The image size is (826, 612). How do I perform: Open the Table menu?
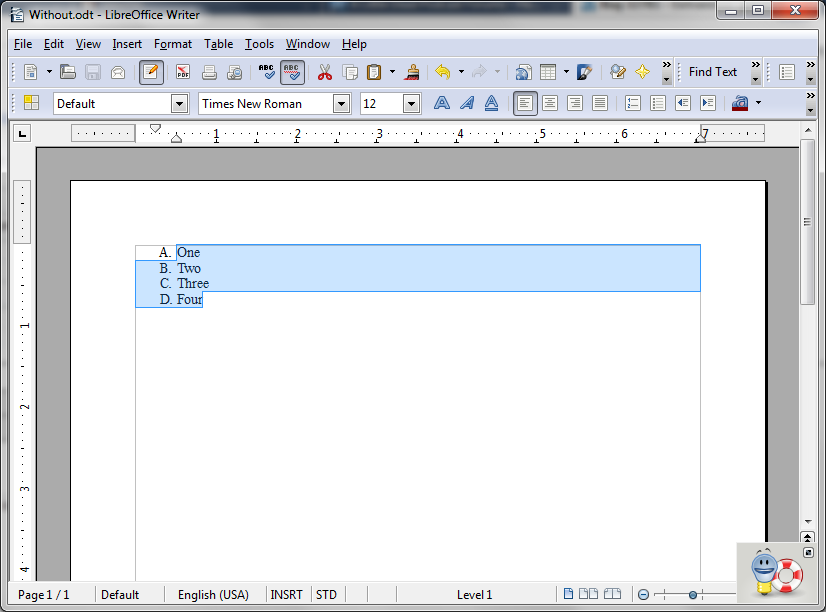click(218, 44)
